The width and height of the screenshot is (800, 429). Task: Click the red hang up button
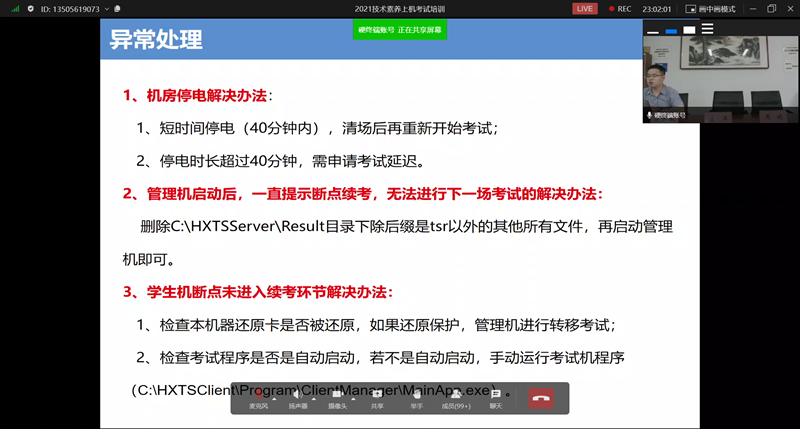click(x=541, y=397)
